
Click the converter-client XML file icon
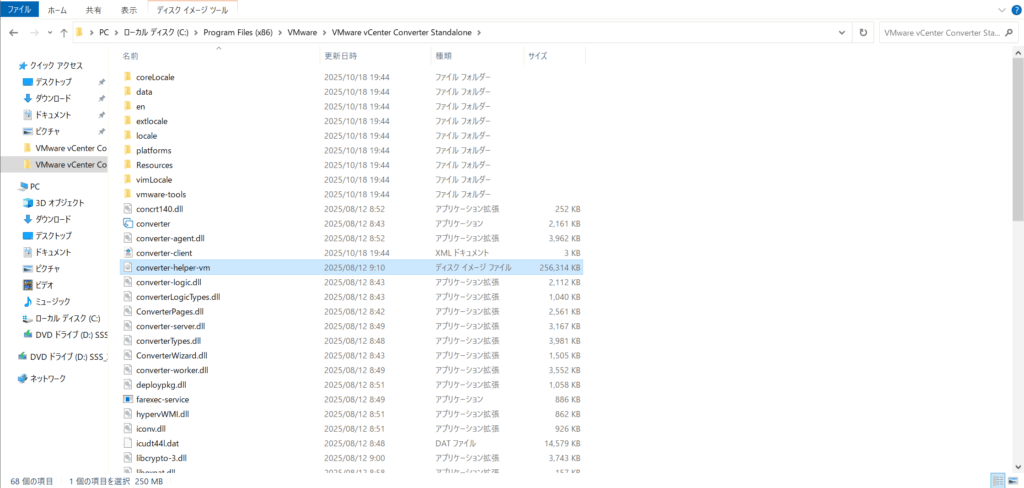[127, 253]
